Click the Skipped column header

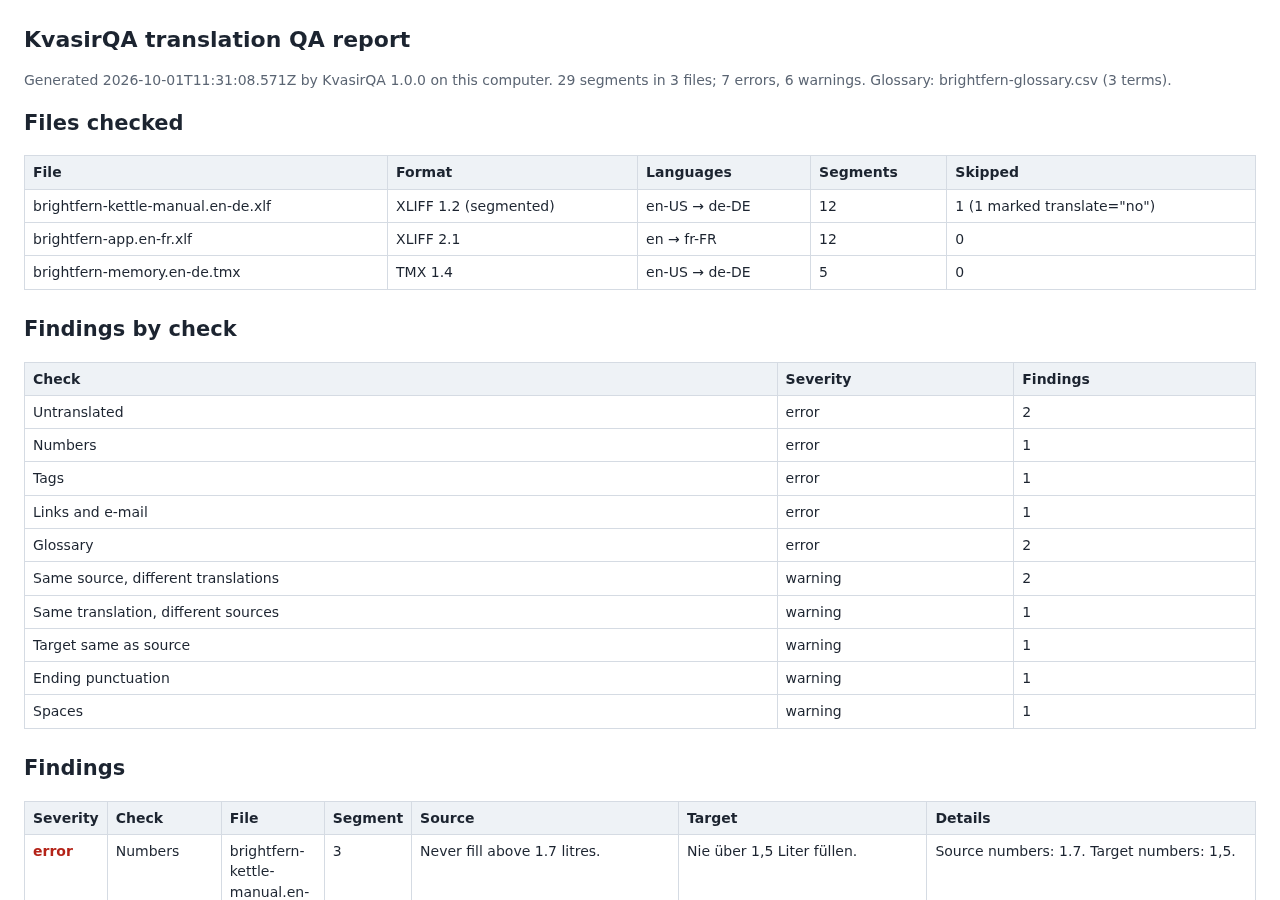[x=1100, y=172]
